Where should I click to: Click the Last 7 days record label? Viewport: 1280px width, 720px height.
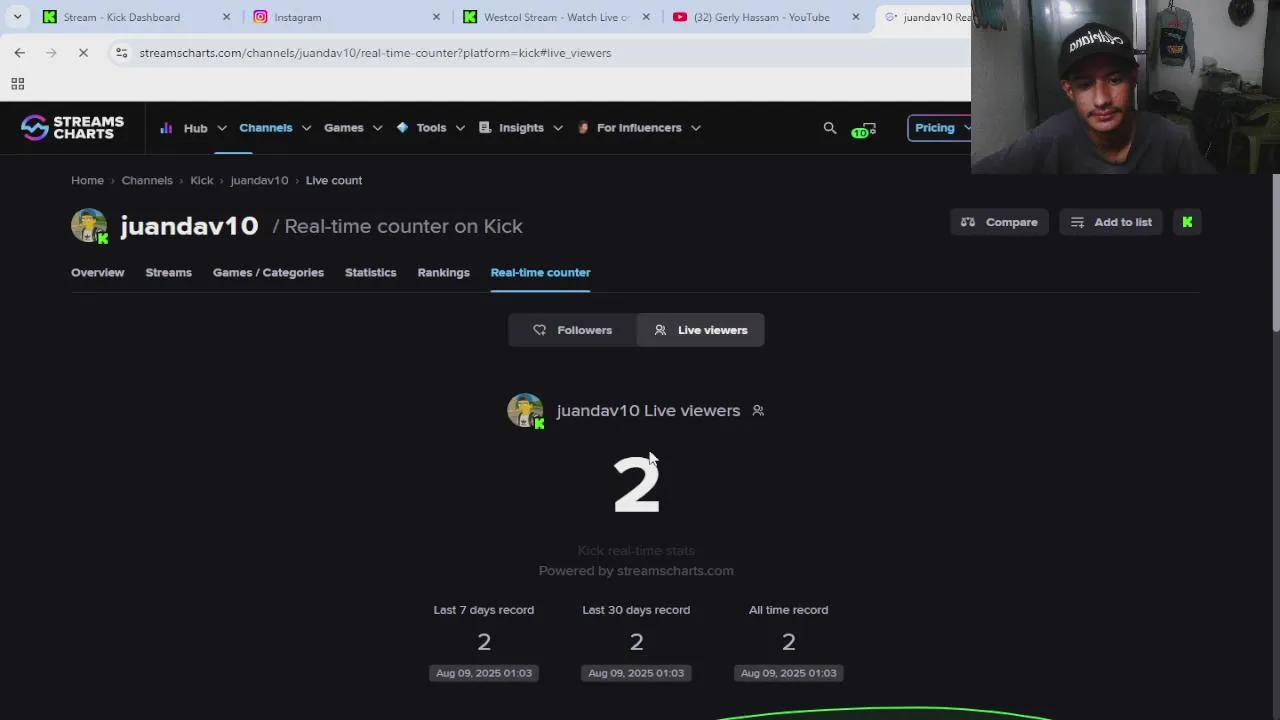pyautogui.click(x=484, y=610)
